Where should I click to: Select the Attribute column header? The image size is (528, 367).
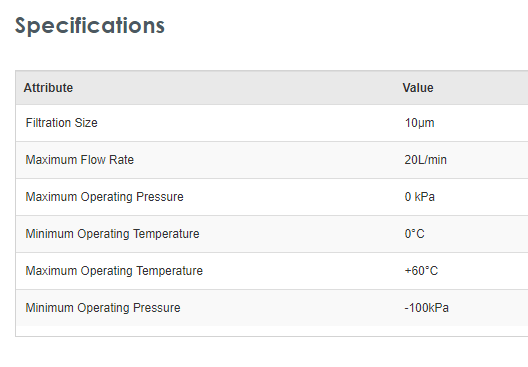pos(48,88)
